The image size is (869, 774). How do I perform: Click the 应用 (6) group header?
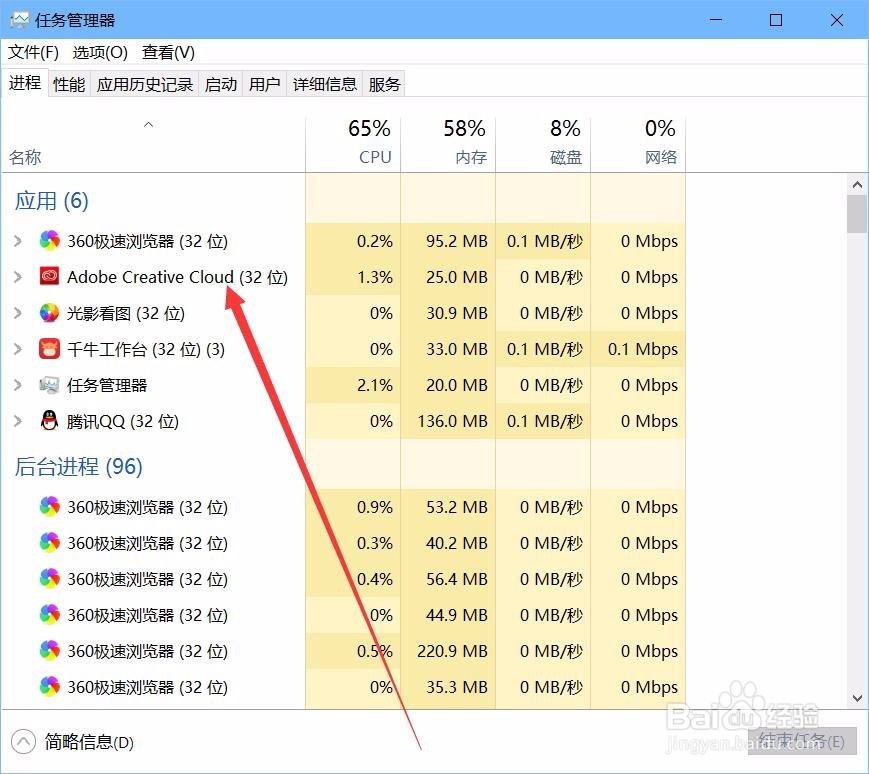[x=52, y=201]
